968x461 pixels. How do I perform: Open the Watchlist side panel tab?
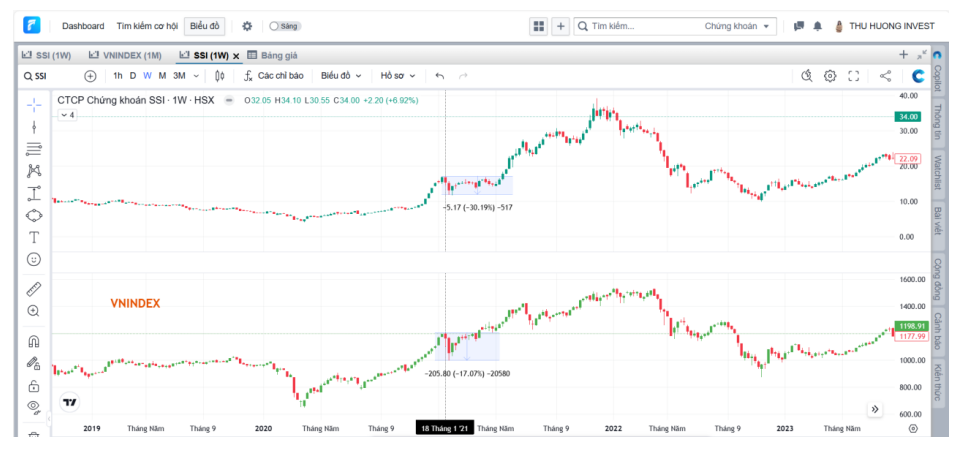tap(937, 172)
